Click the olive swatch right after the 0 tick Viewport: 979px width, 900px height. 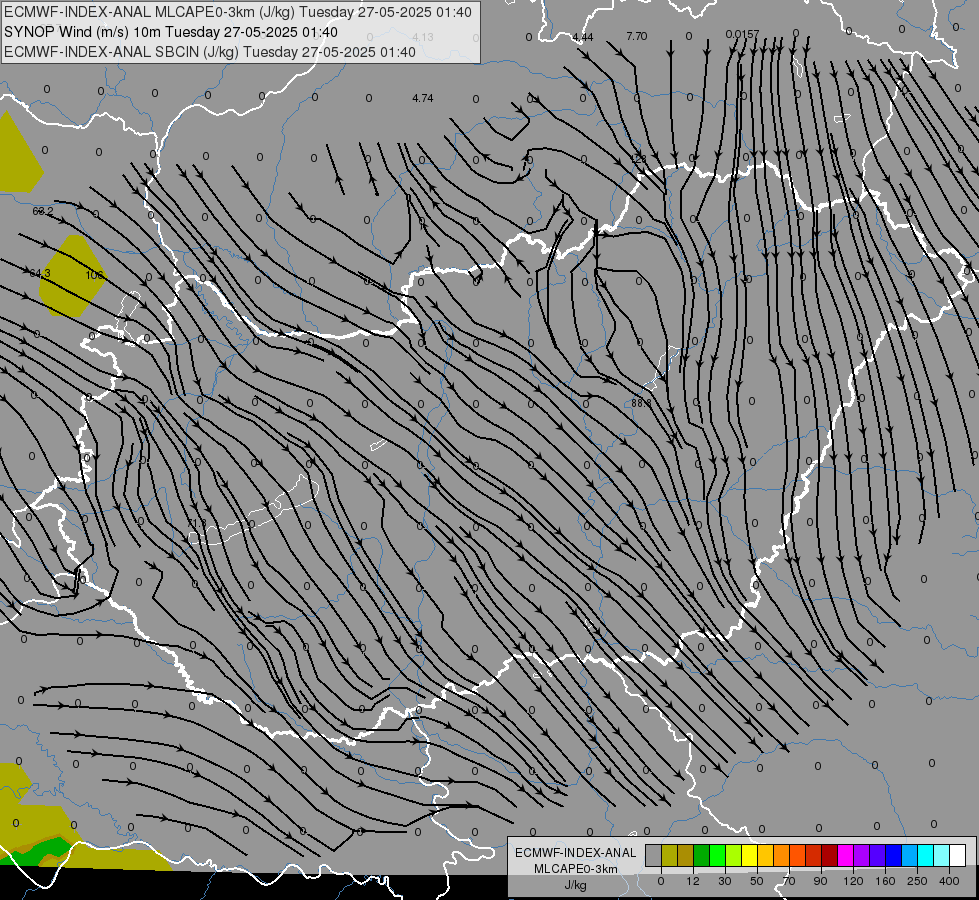tap(669, 855)
